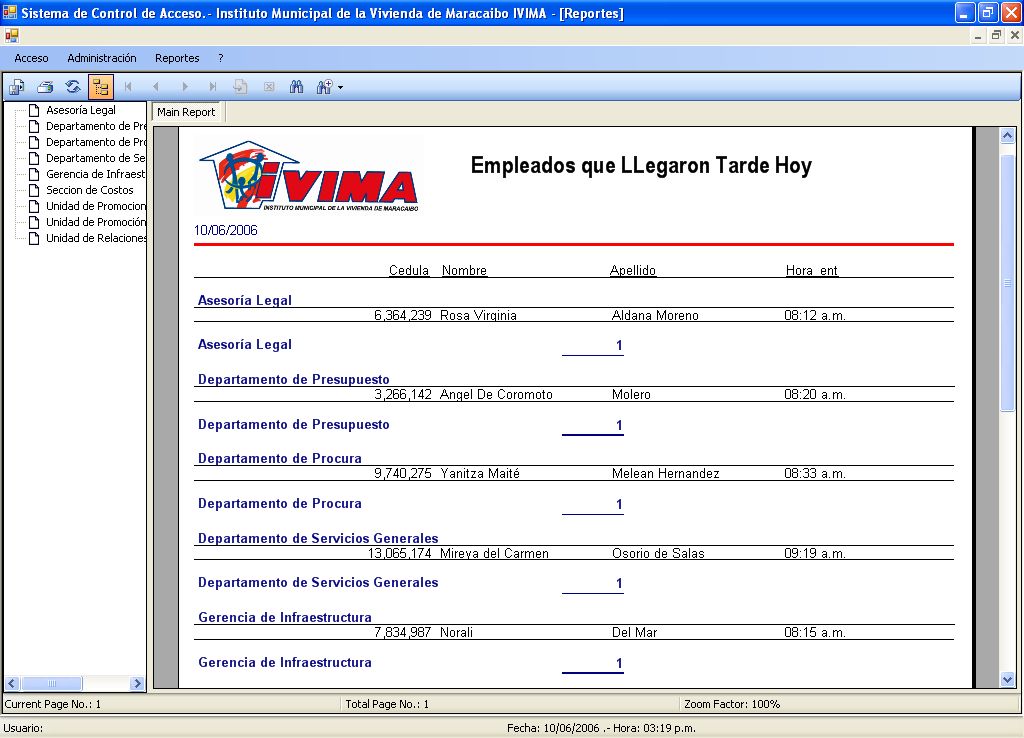The height and width of the screenshot is (738, 1024).
Task: Toggle the group tree panel button
Action: point(101,87)
